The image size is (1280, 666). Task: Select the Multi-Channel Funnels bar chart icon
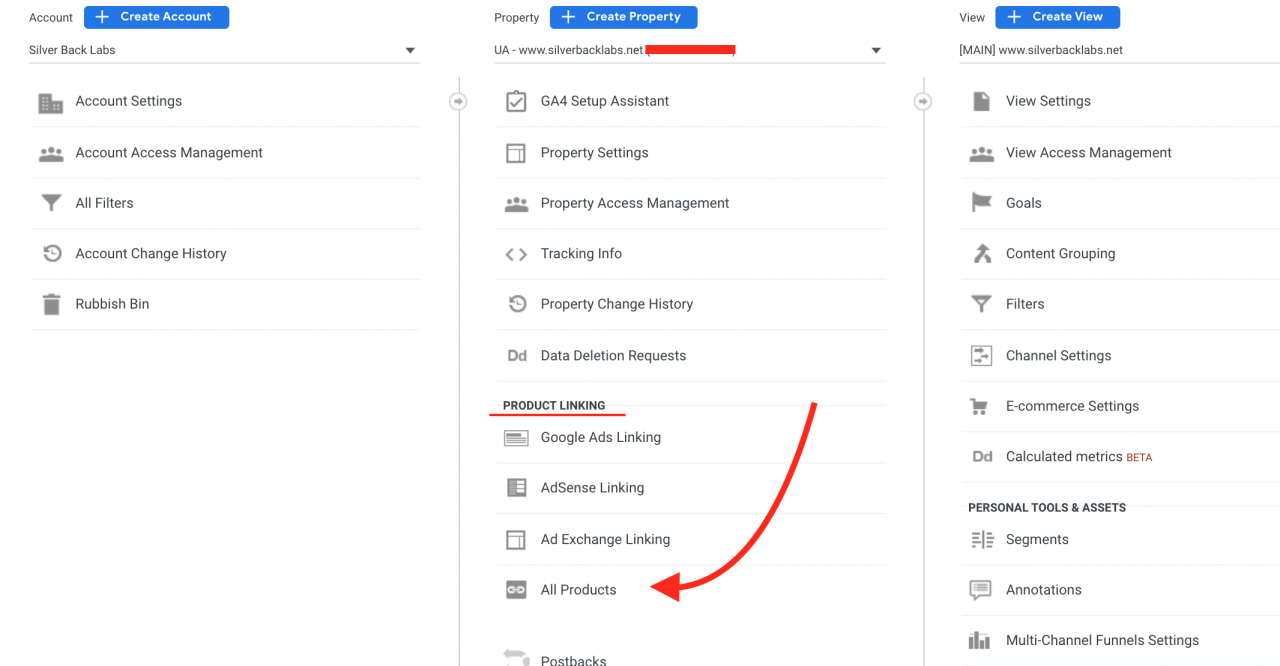(x=980, y=641)
